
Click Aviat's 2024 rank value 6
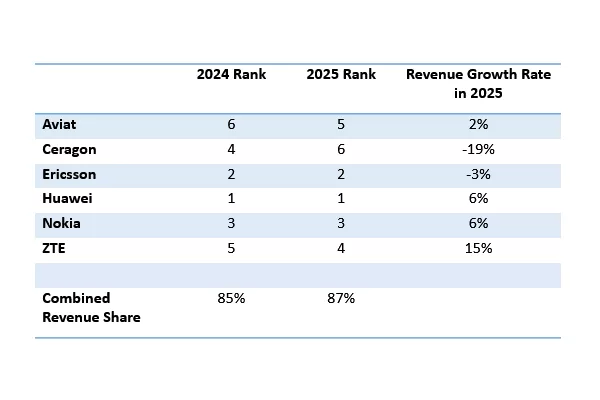pyautogui.click(x=231, y=124)
